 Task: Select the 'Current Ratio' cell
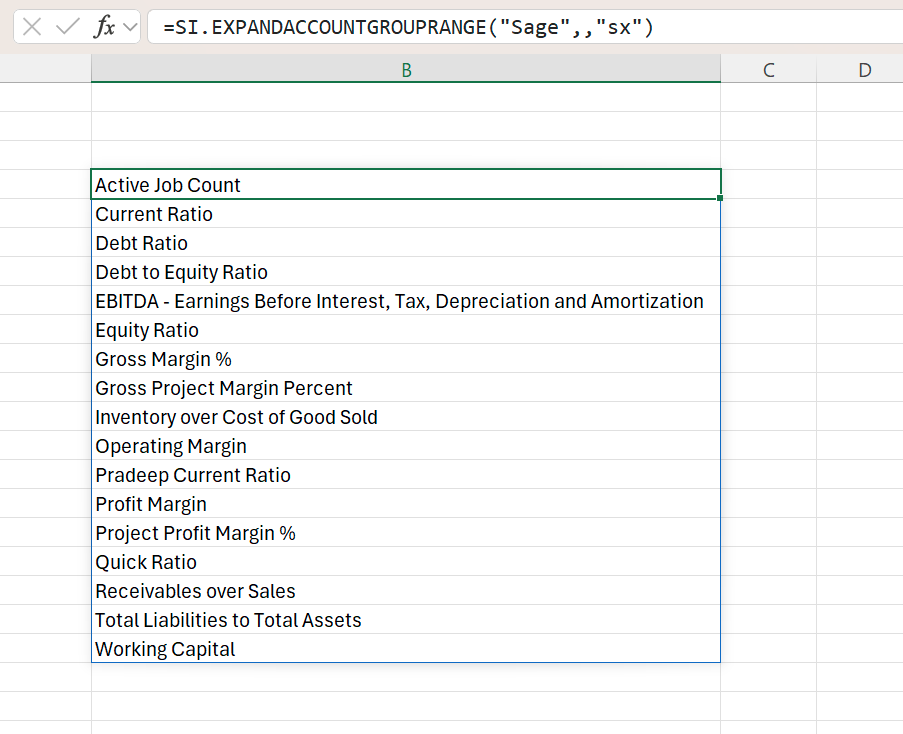point(406,214)
